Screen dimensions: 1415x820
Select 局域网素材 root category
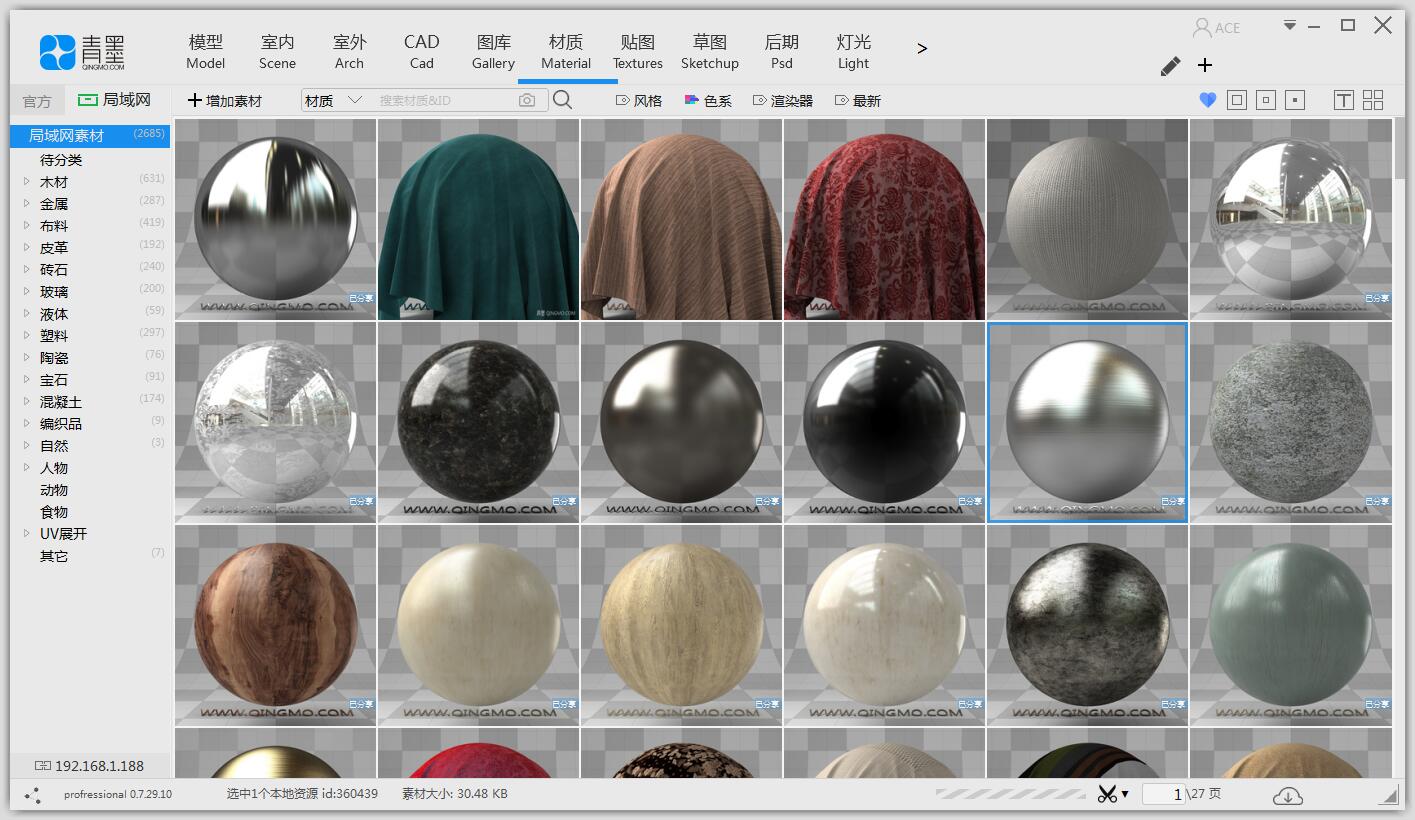(x=90, y=135)
